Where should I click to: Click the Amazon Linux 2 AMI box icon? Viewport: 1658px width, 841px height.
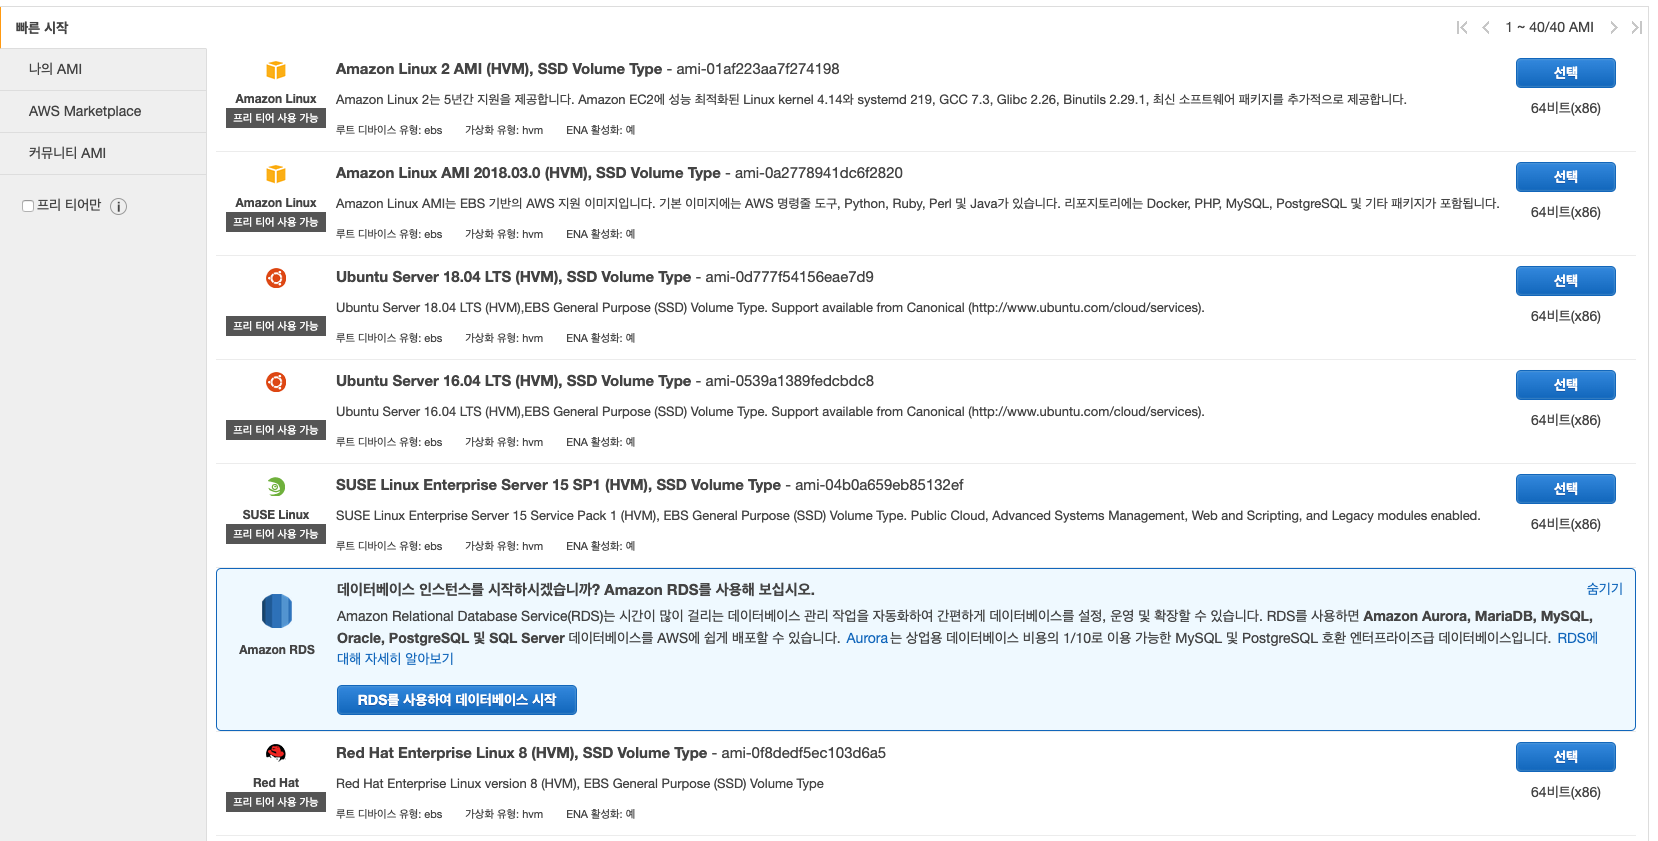(276, 70)
